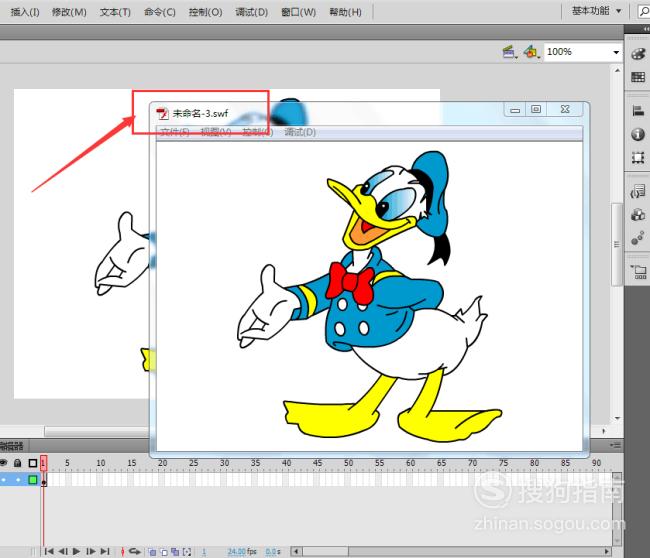The image size is (650, 558).
Task: Toggle Onion Skin mode
Action: pos(152,552)
